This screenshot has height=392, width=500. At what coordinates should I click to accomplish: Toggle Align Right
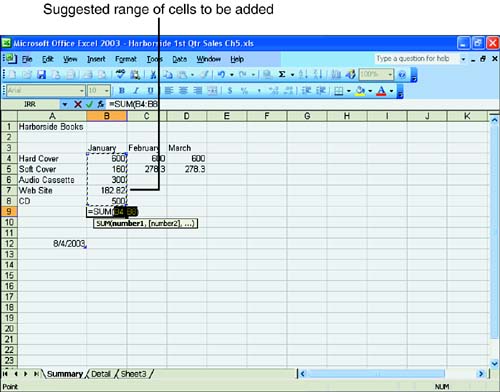[x=198, y=91]
